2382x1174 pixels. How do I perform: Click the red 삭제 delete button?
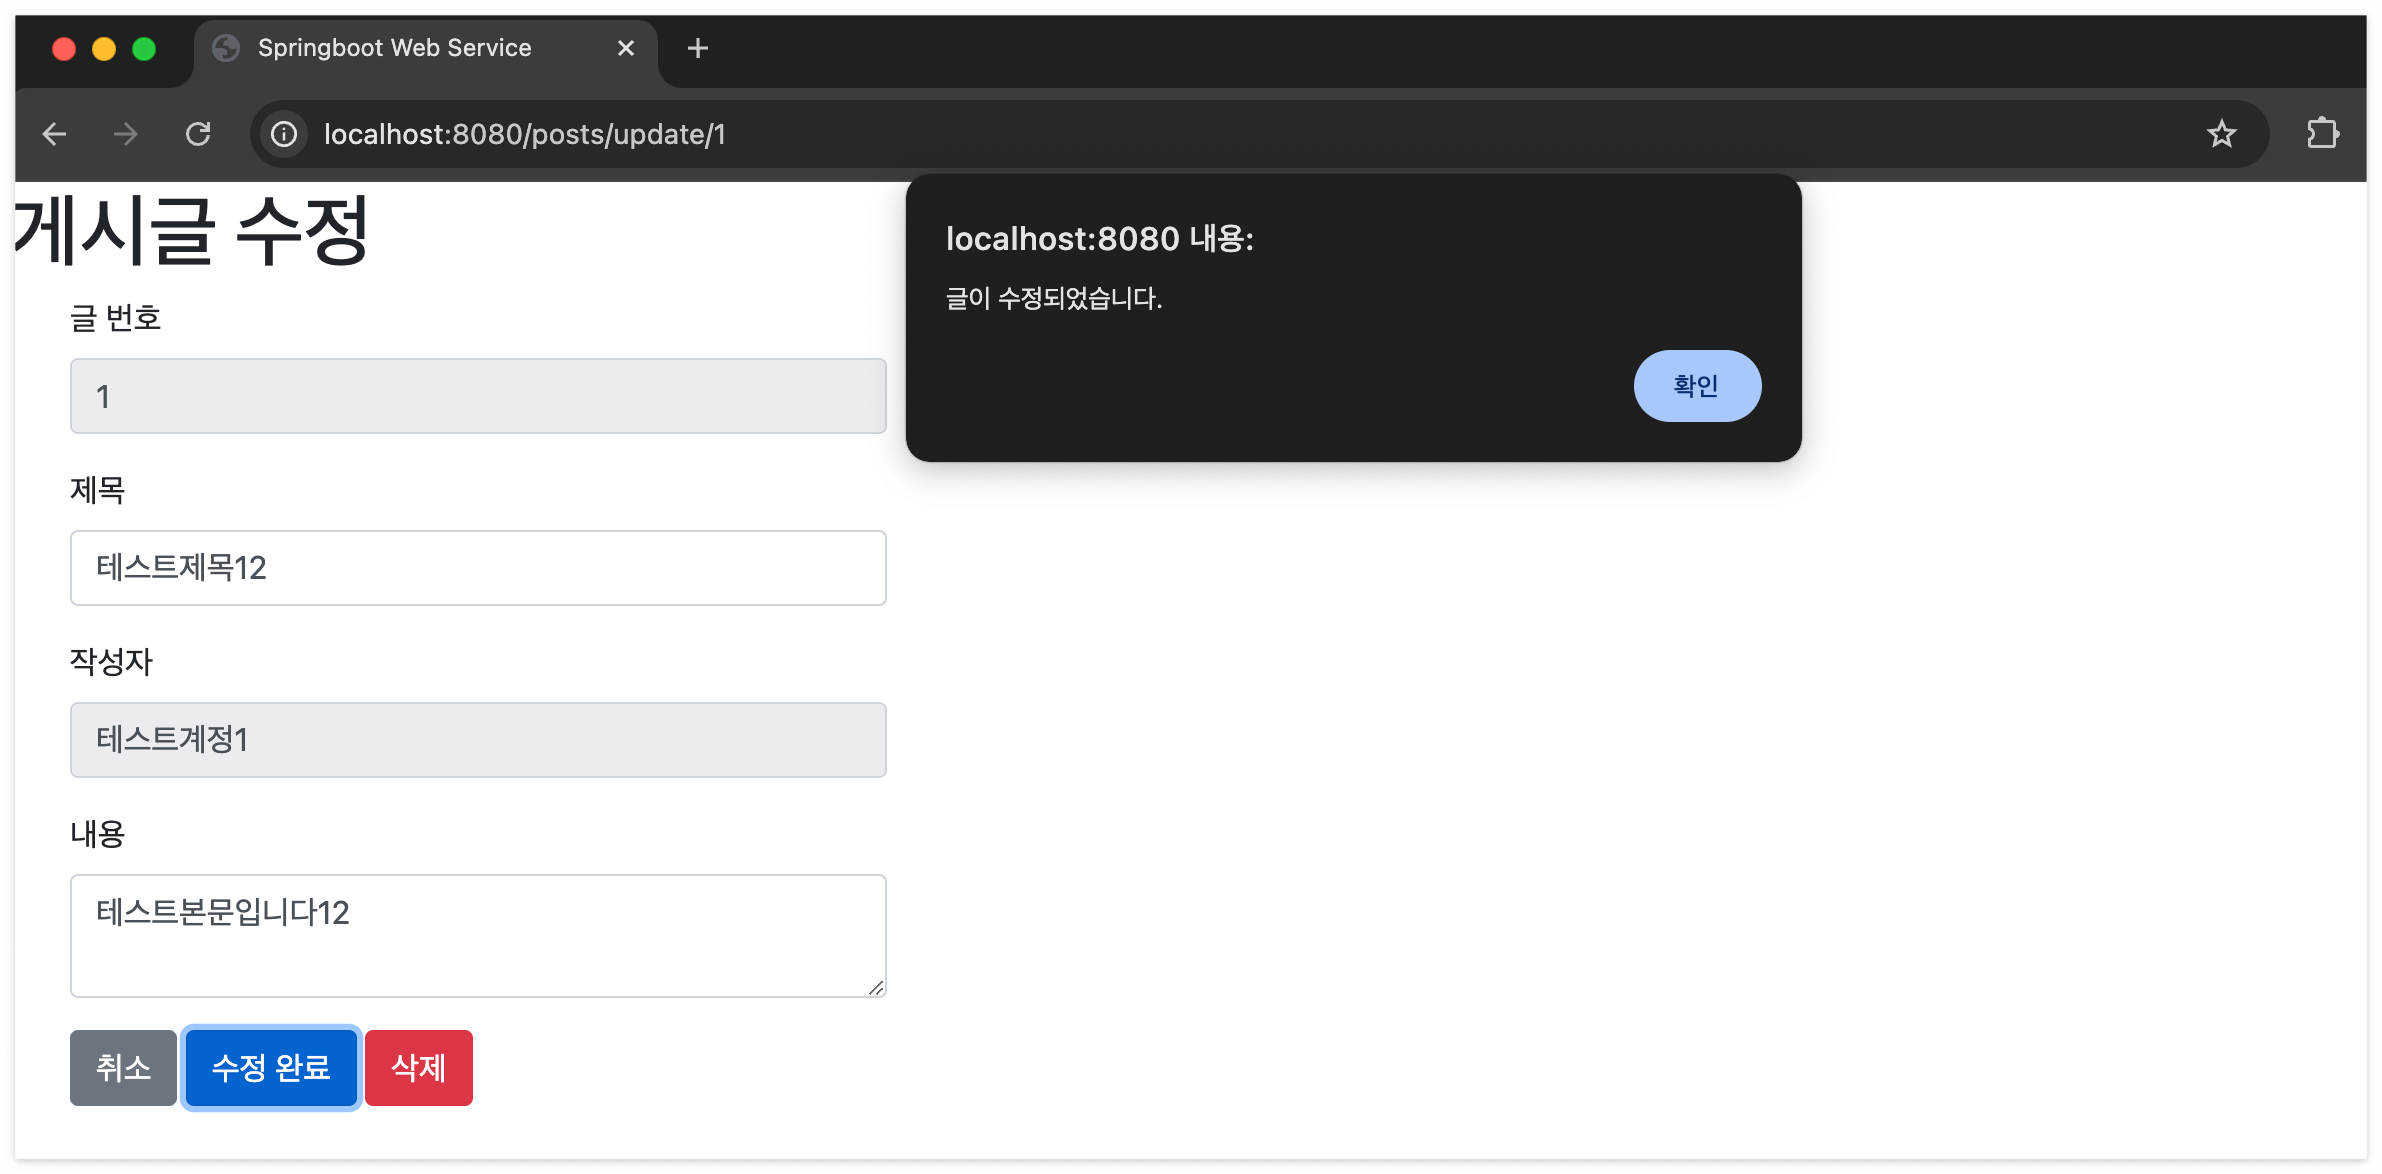[x=418, y=1068]
